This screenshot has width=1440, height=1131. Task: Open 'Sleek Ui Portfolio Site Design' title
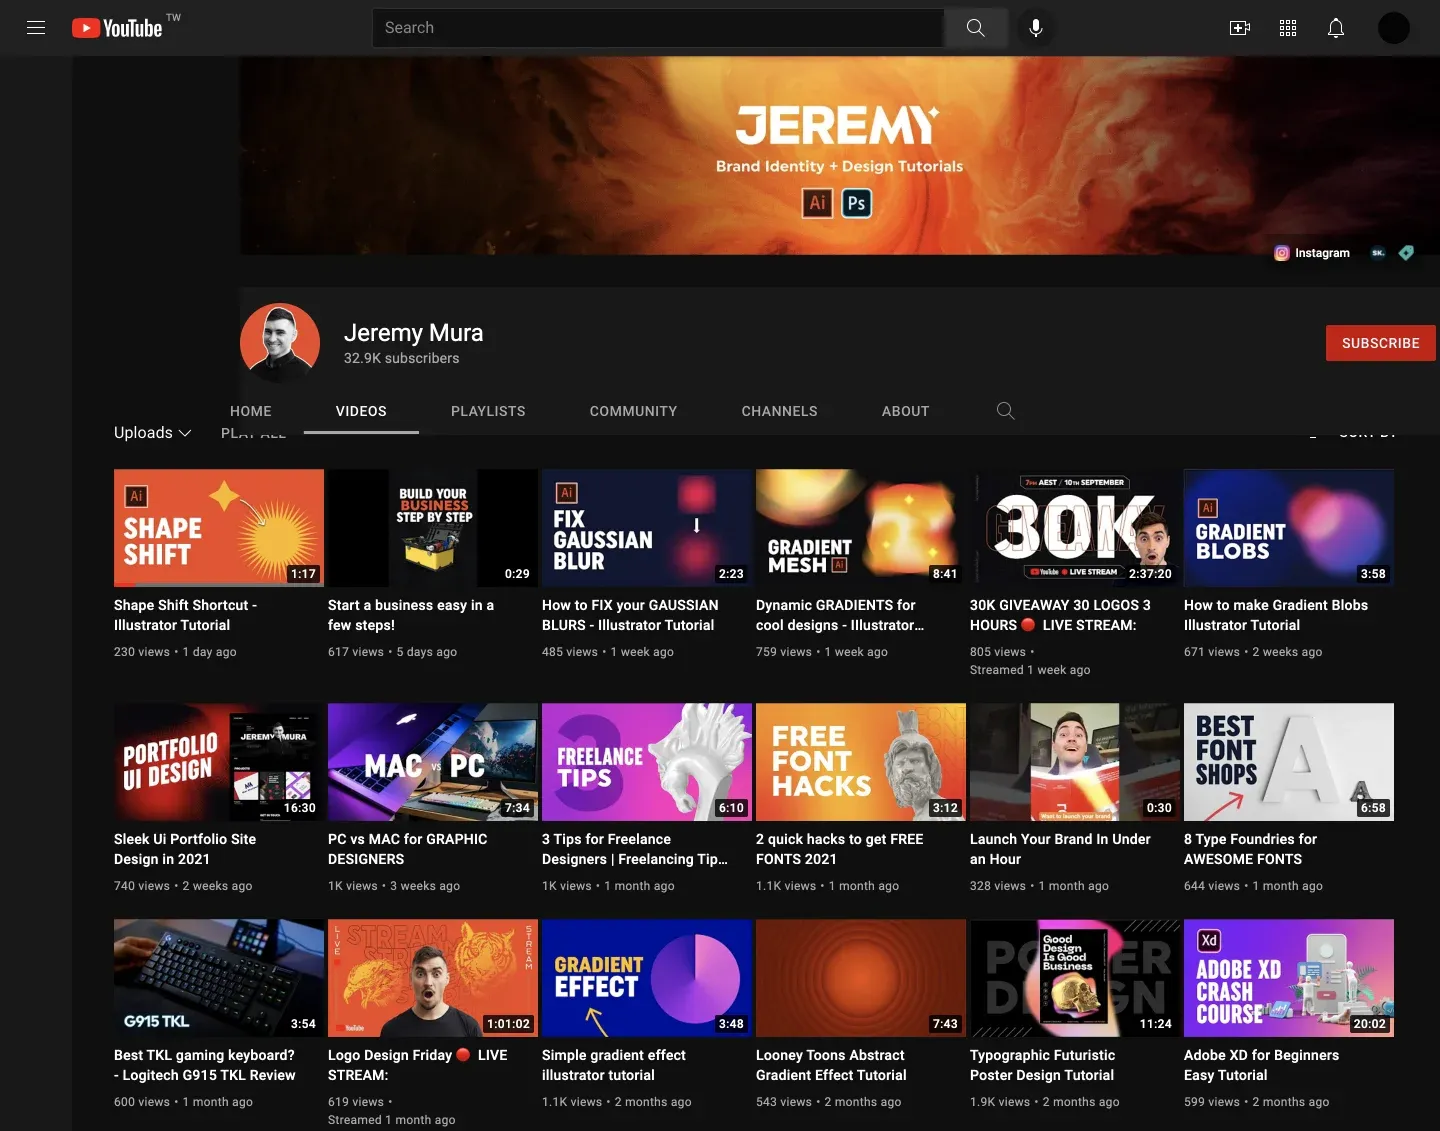tap(185, 849)
